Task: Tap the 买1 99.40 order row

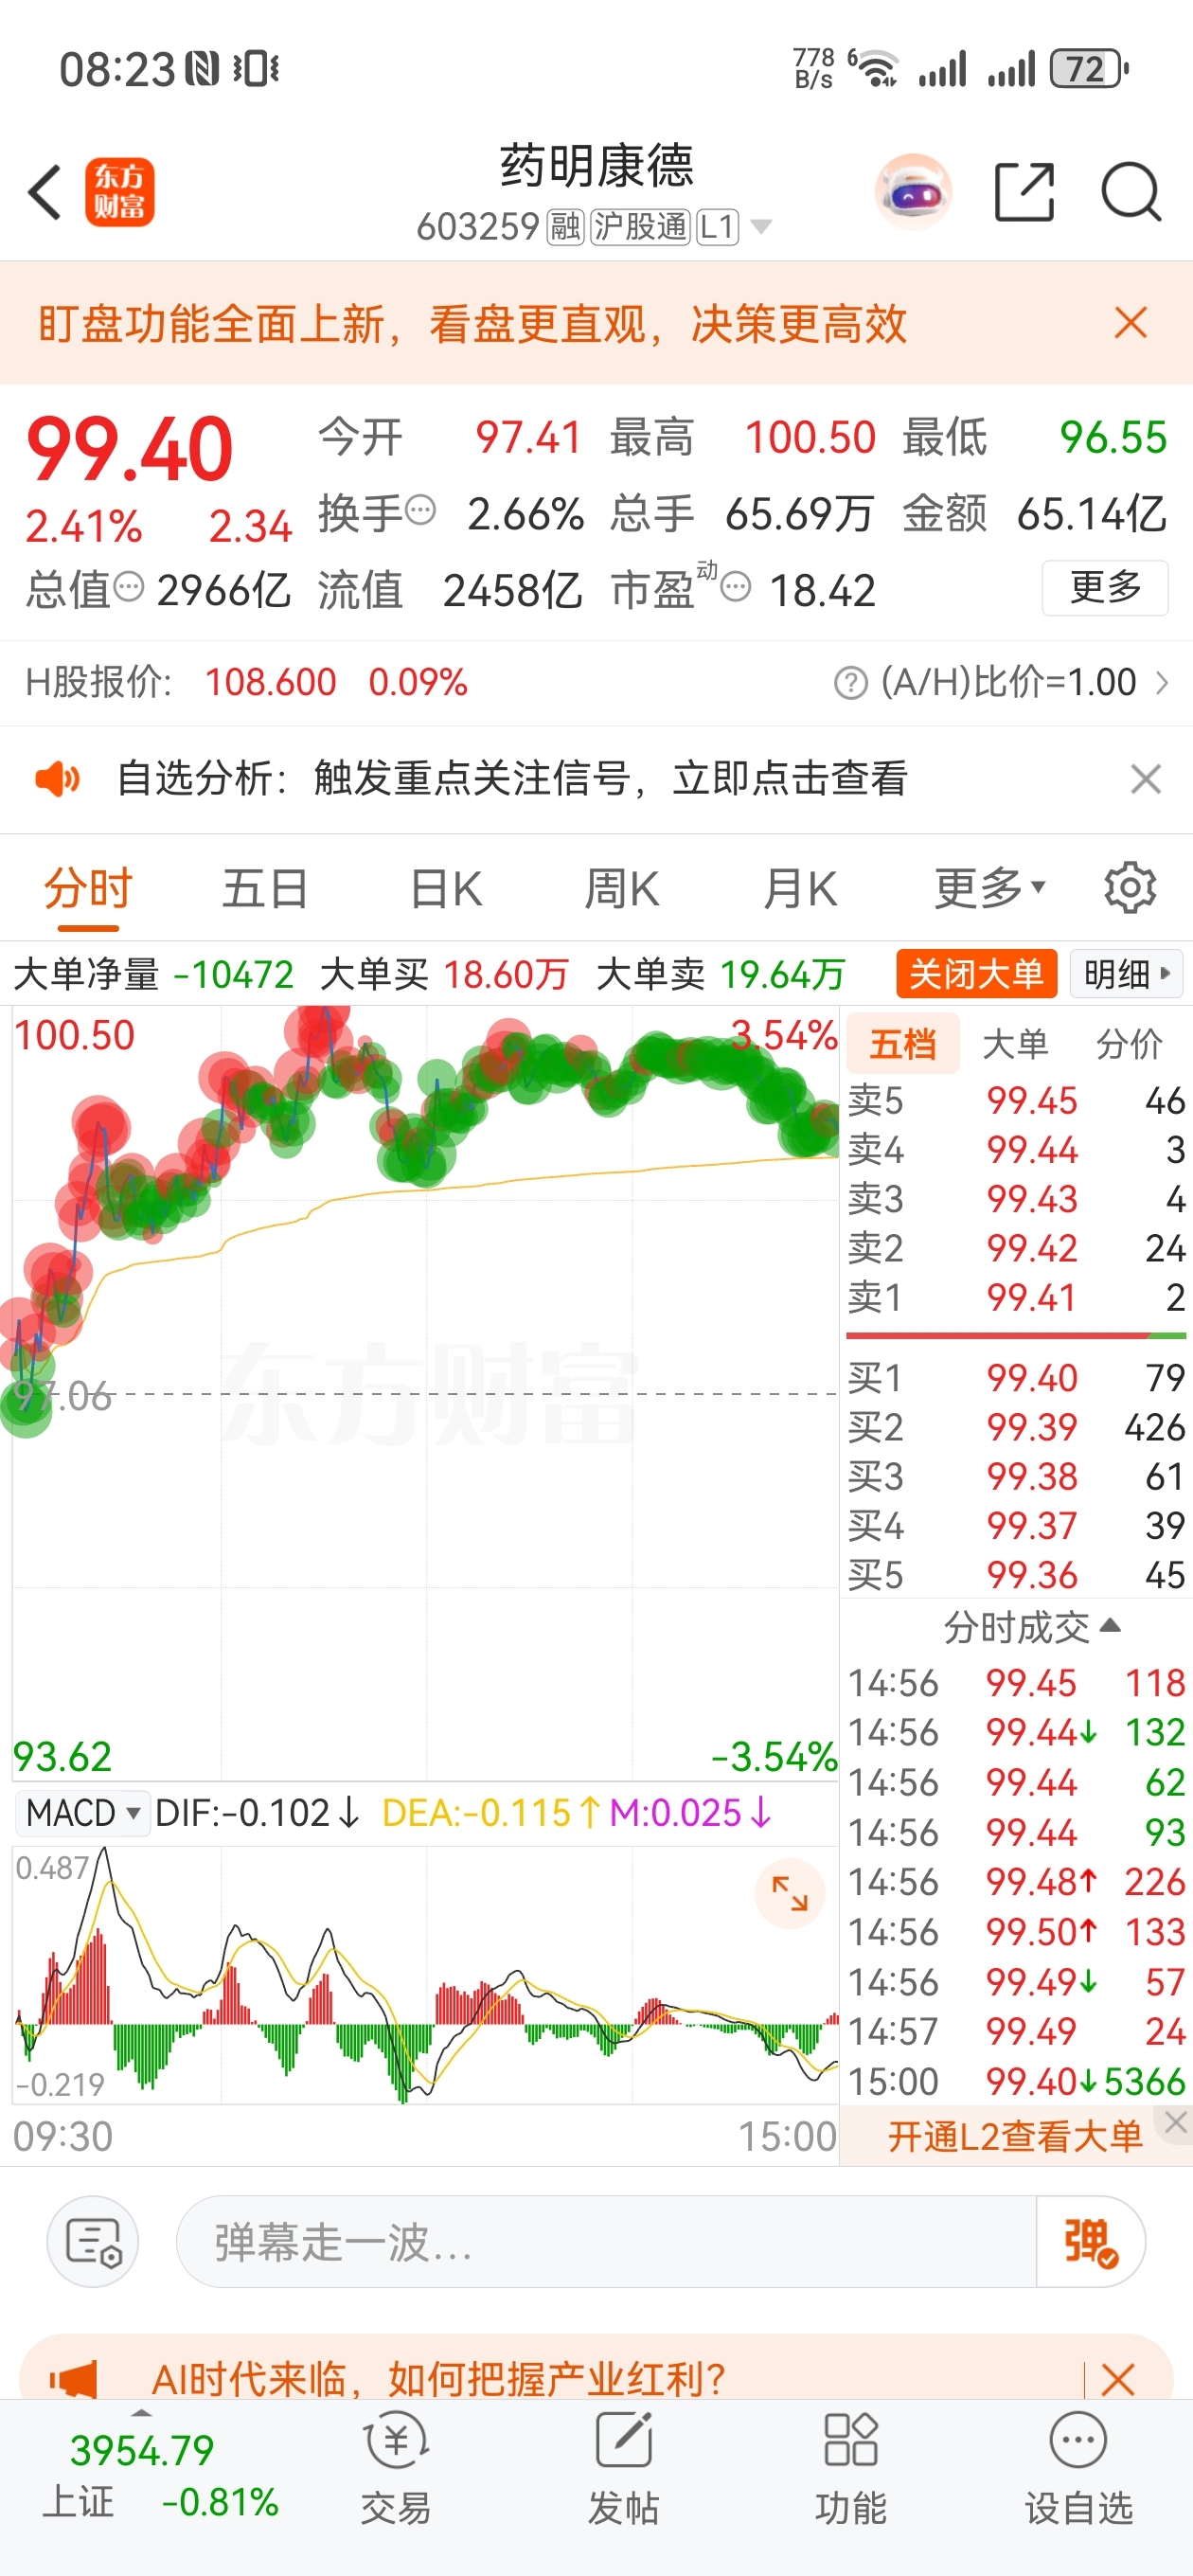Action: coord(1016,1378)
